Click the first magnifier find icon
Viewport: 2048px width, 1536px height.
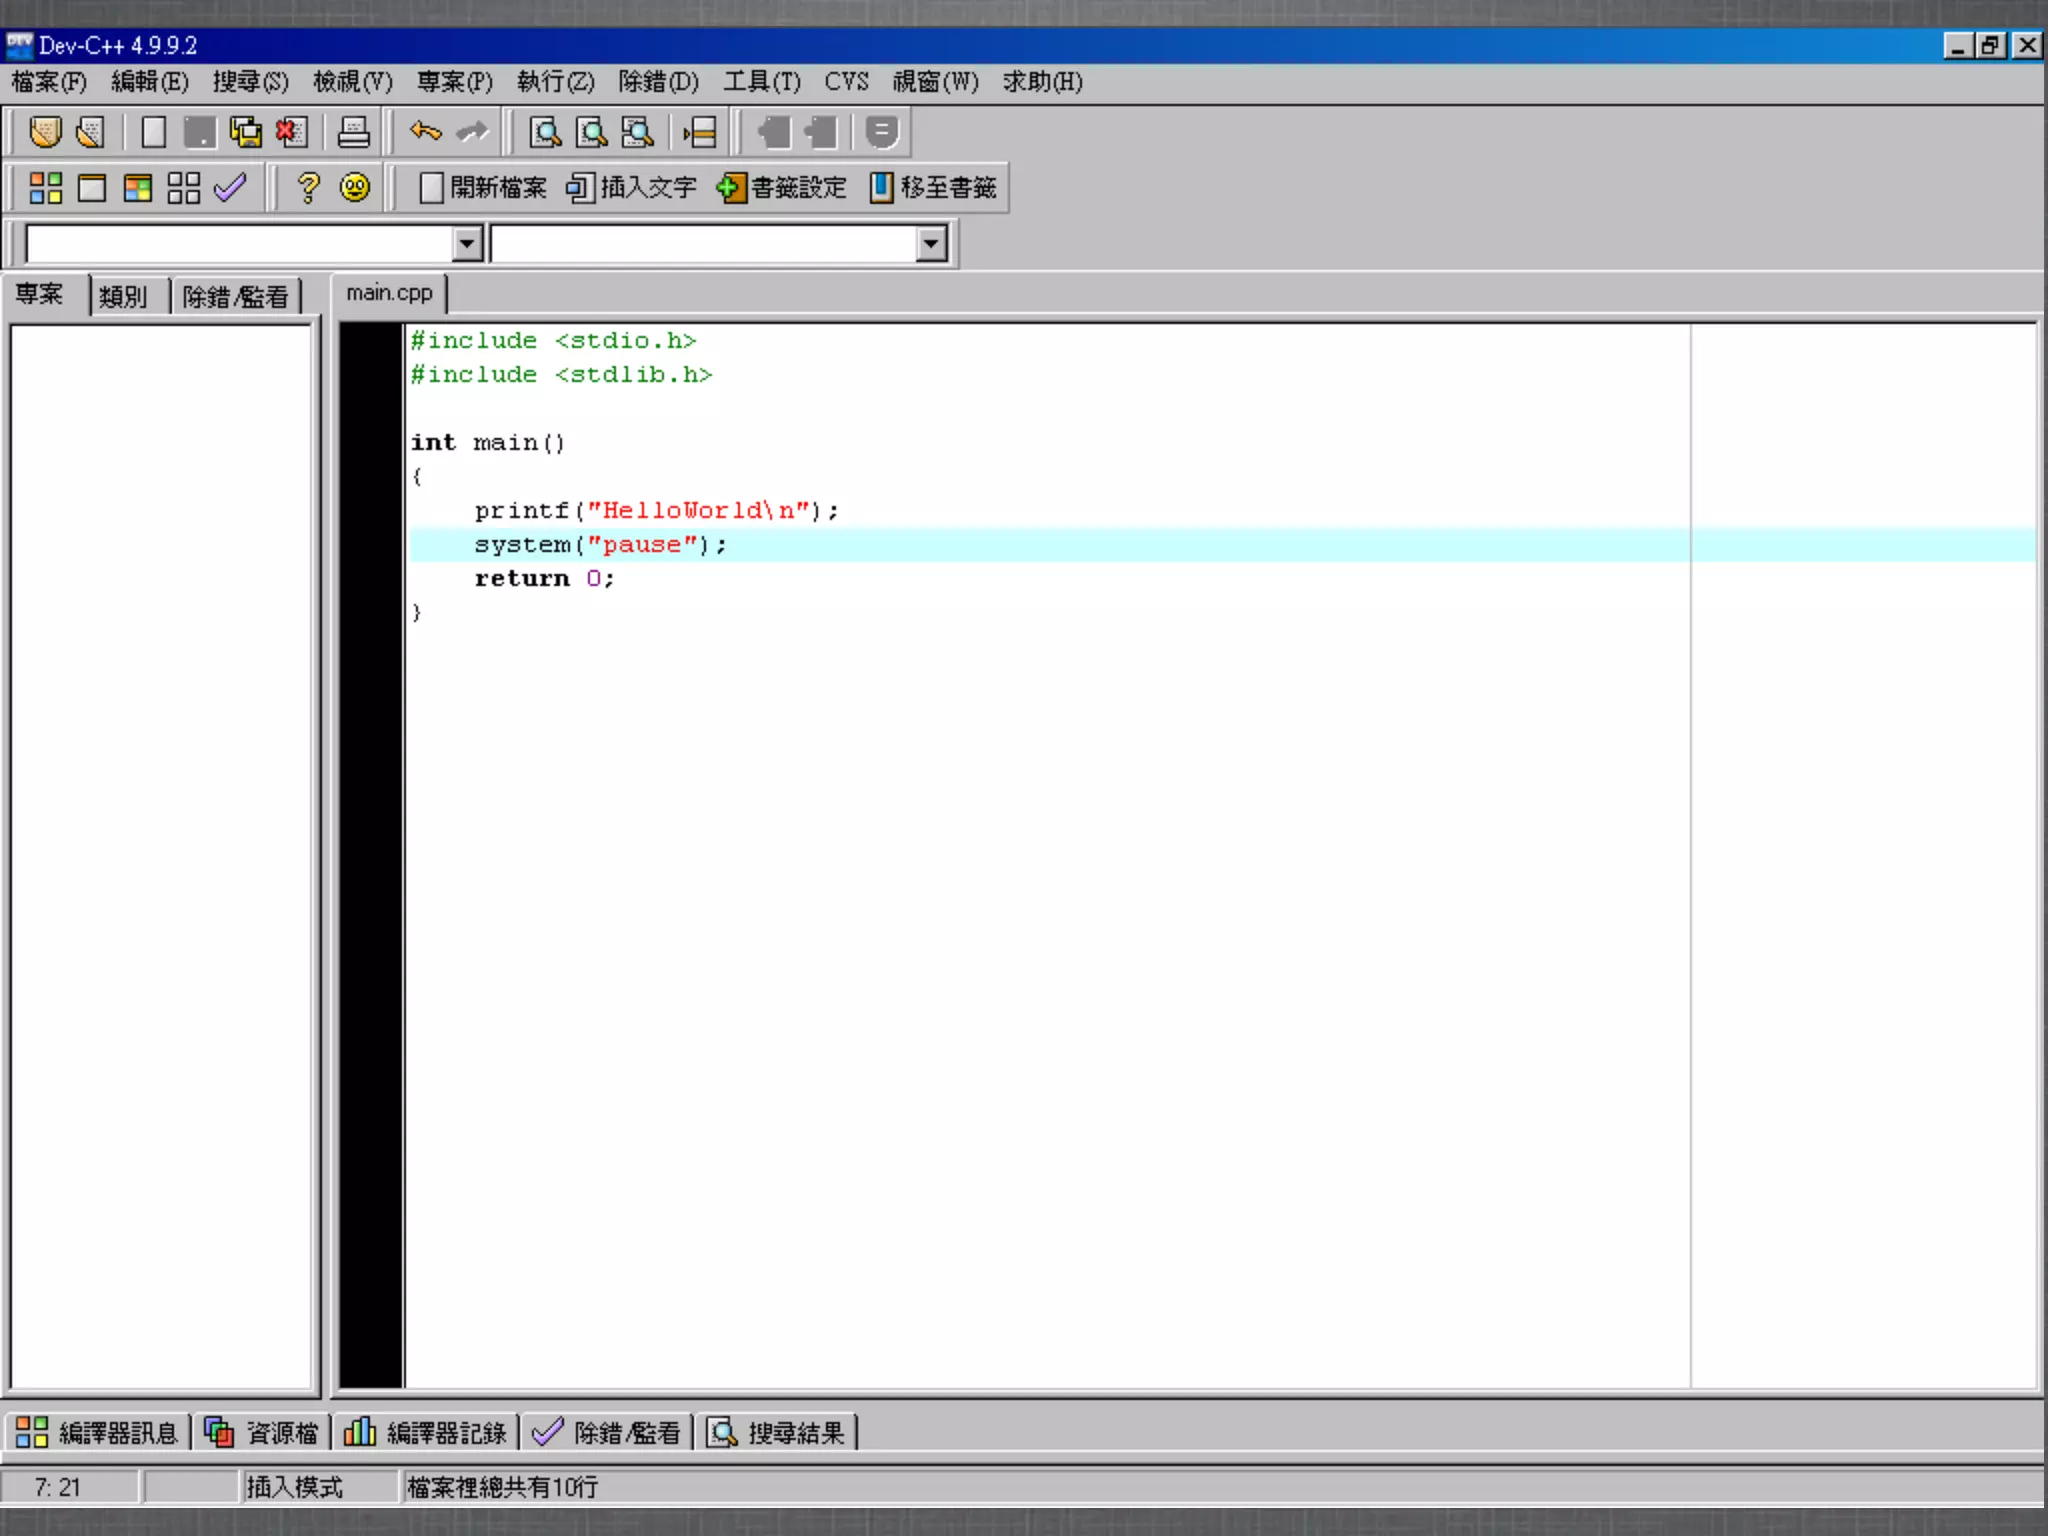(x=545, y=132)
